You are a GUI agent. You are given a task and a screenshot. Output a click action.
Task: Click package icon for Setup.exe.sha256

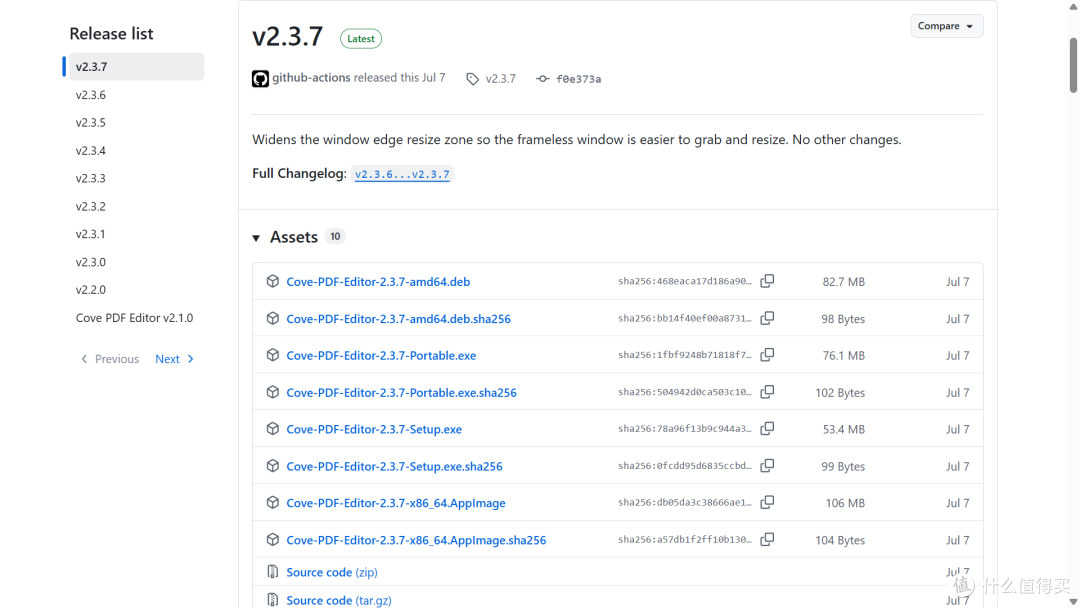[273, 465]
